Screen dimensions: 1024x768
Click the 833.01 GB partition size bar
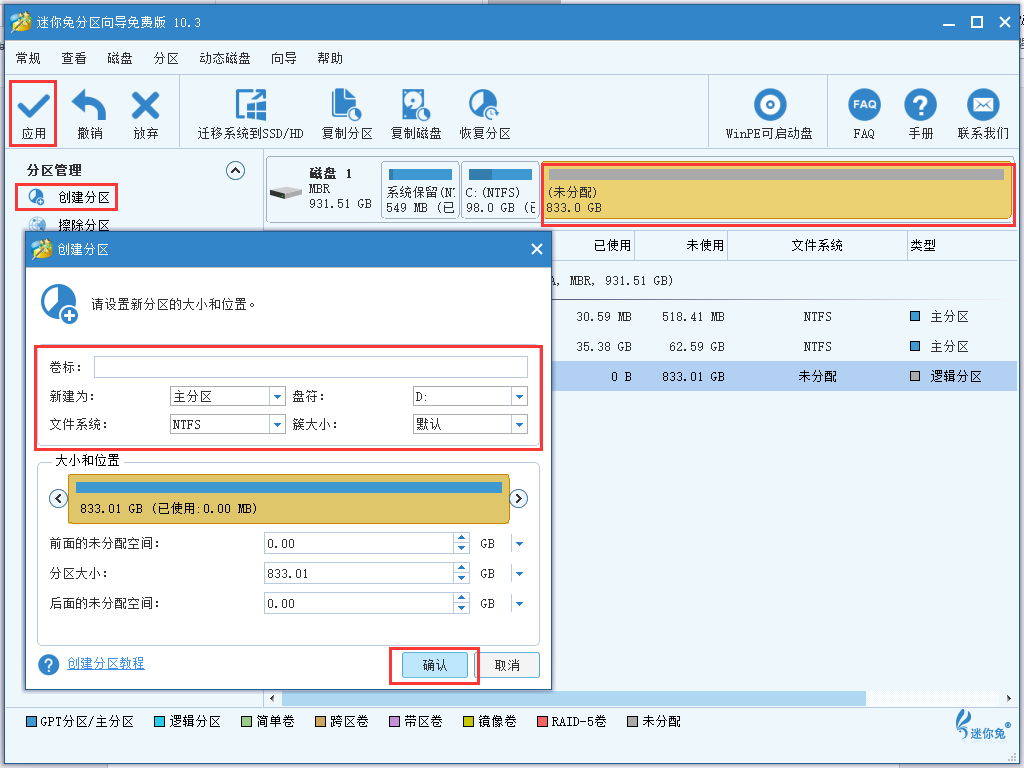(x=289, y=499)
